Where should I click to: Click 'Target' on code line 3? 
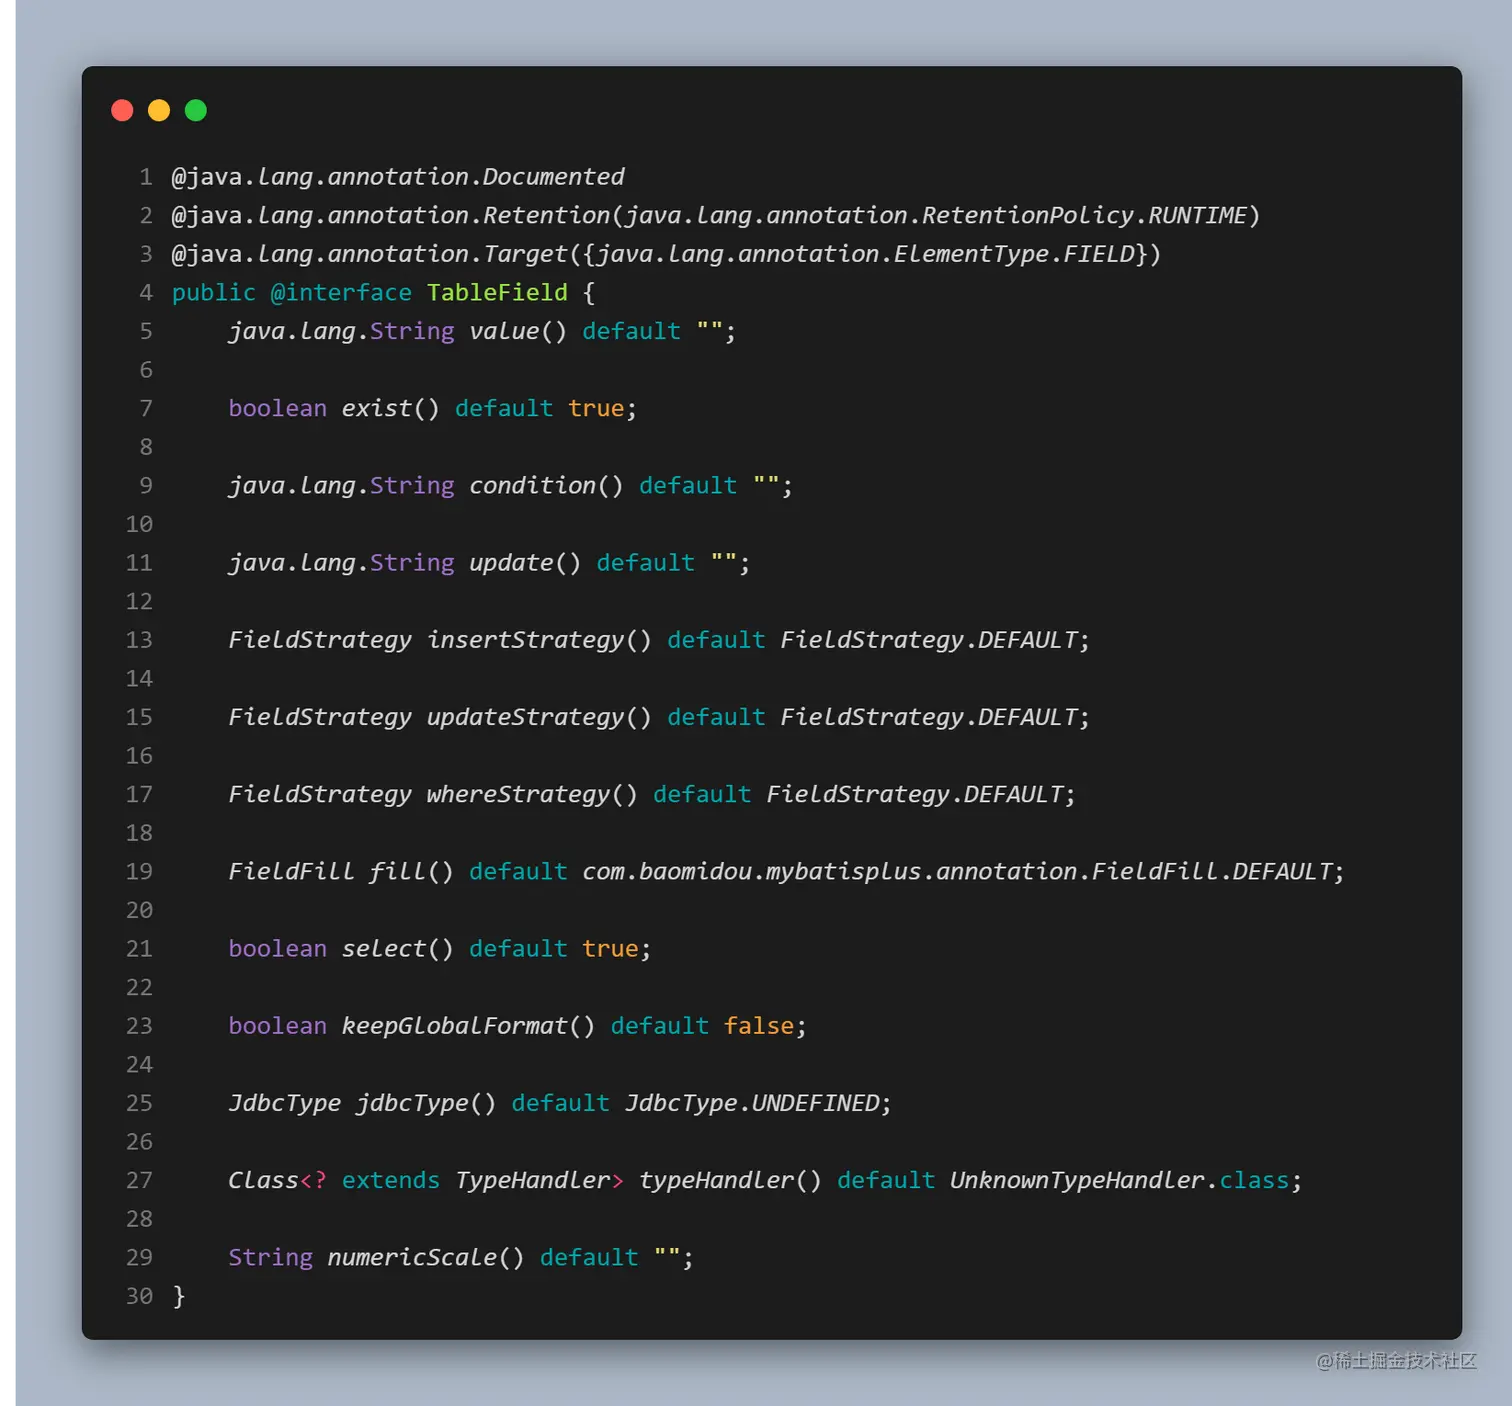(x=525, y=254)
